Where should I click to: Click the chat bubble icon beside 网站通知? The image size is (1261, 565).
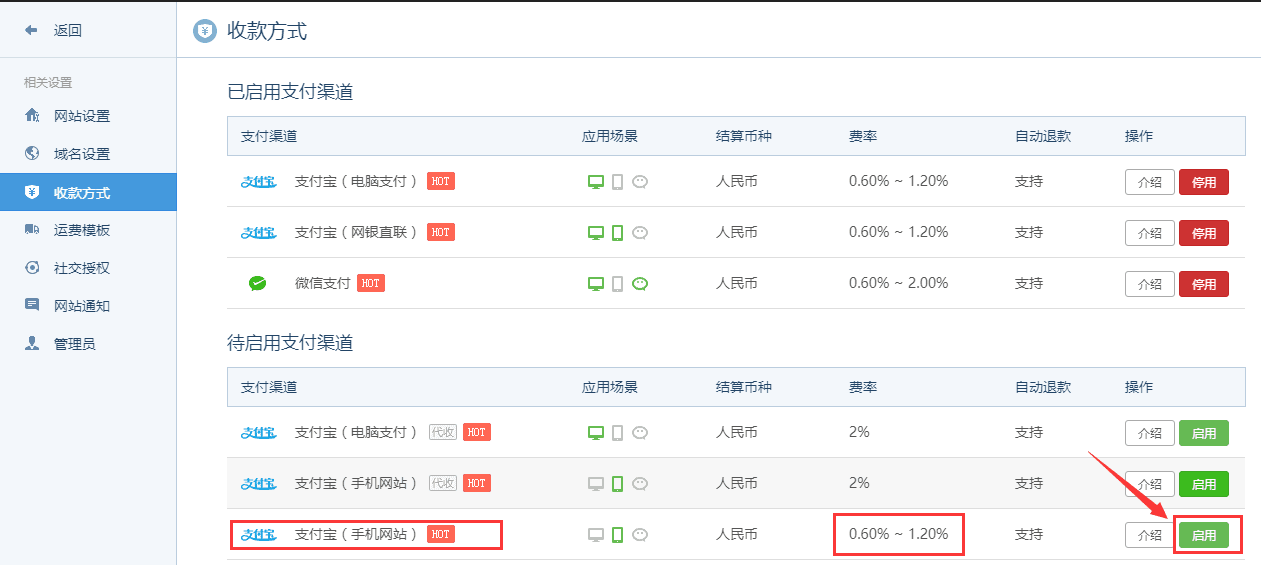tap(32, 305)
